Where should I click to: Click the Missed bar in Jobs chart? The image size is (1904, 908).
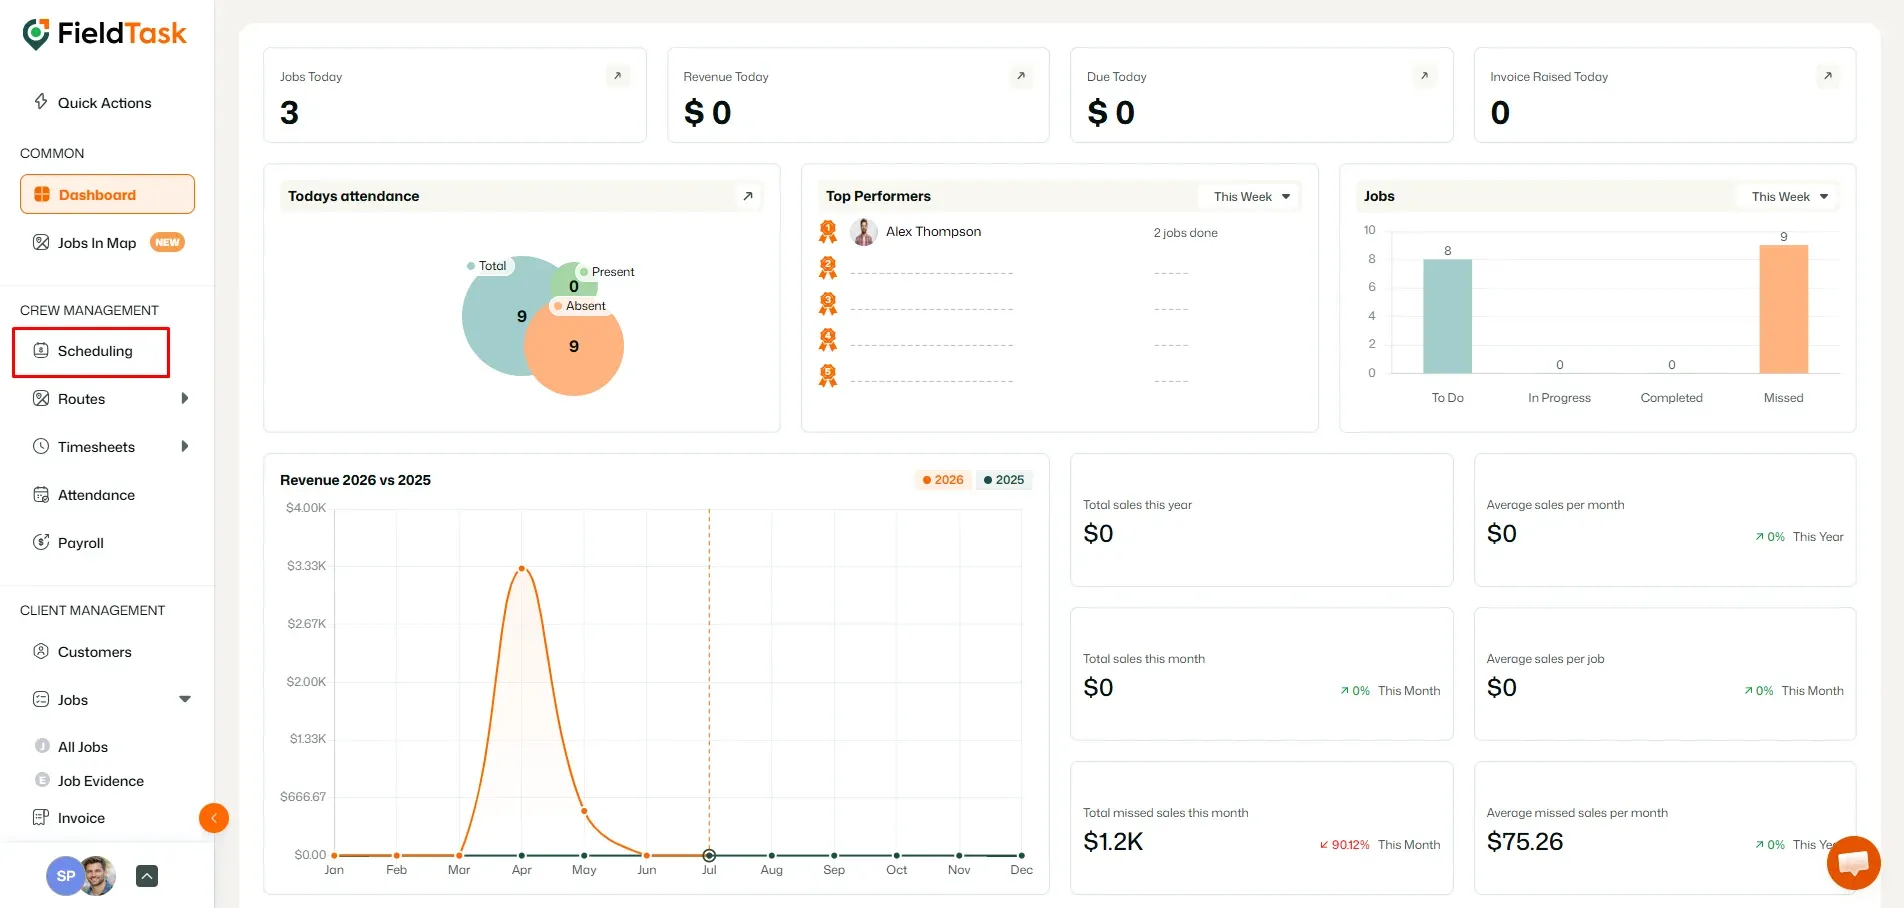pyautogui.click(x=1783, y=309)
